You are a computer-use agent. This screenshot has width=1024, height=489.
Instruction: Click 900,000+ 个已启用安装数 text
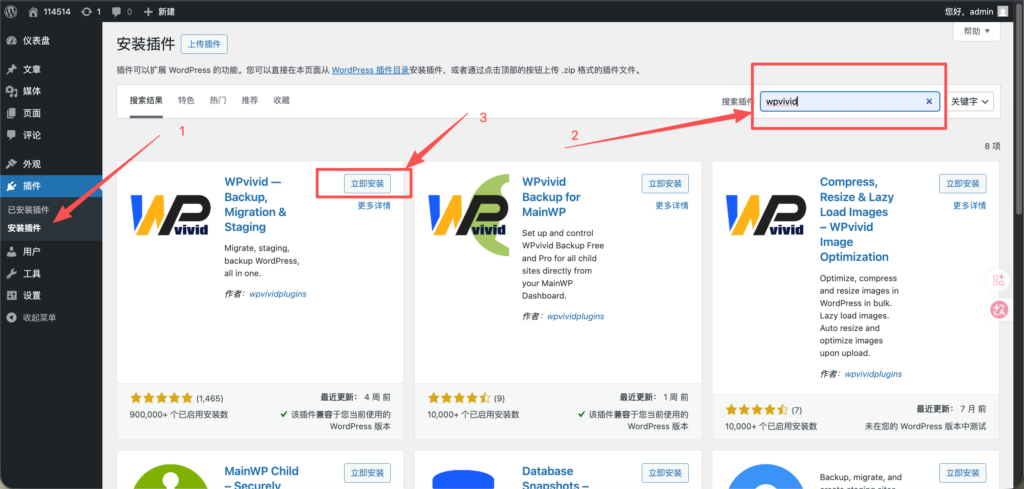(x=179, y=415)
